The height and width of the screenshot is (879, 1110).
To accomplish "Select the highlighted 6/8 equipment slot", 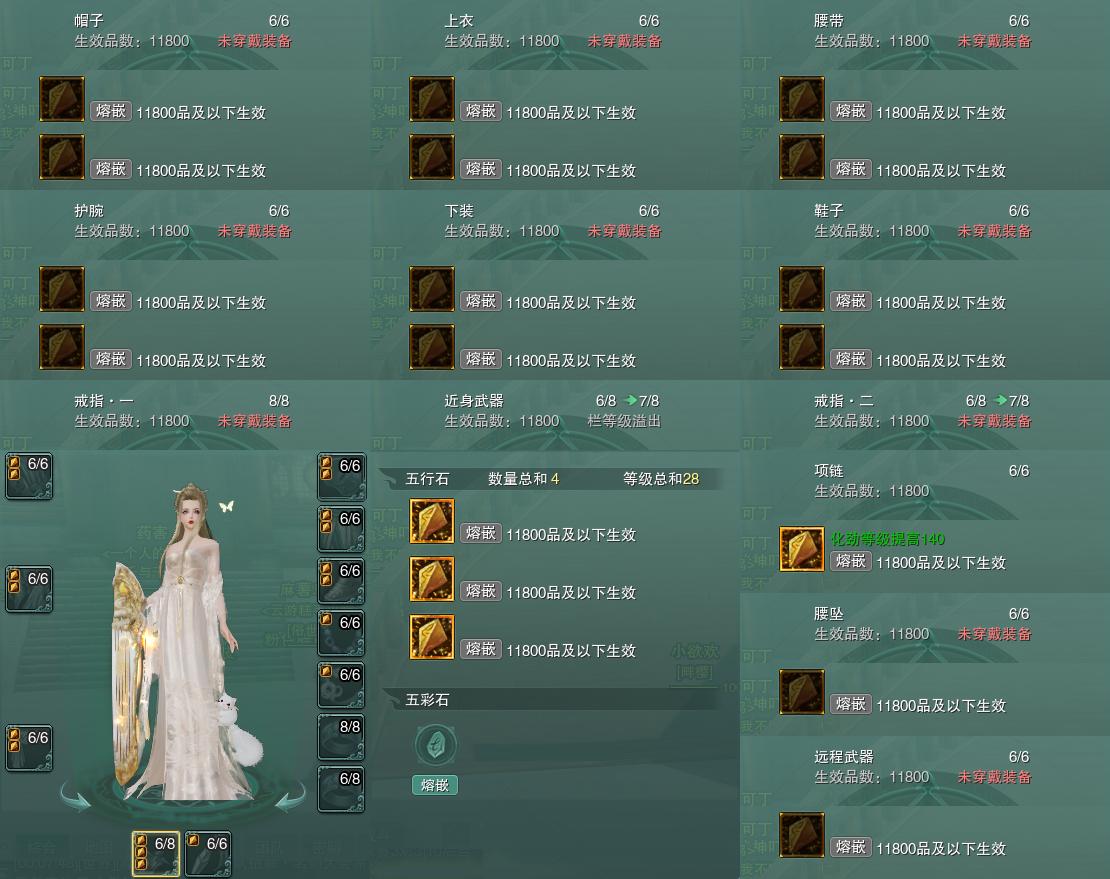I will pos(156,854).
